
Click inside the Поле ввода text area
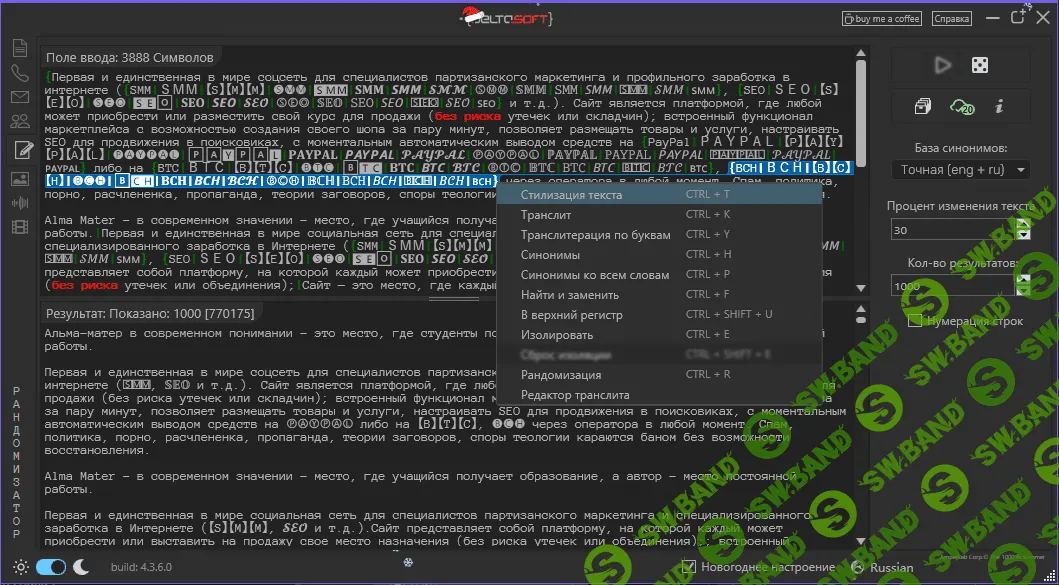click(447, 182)
